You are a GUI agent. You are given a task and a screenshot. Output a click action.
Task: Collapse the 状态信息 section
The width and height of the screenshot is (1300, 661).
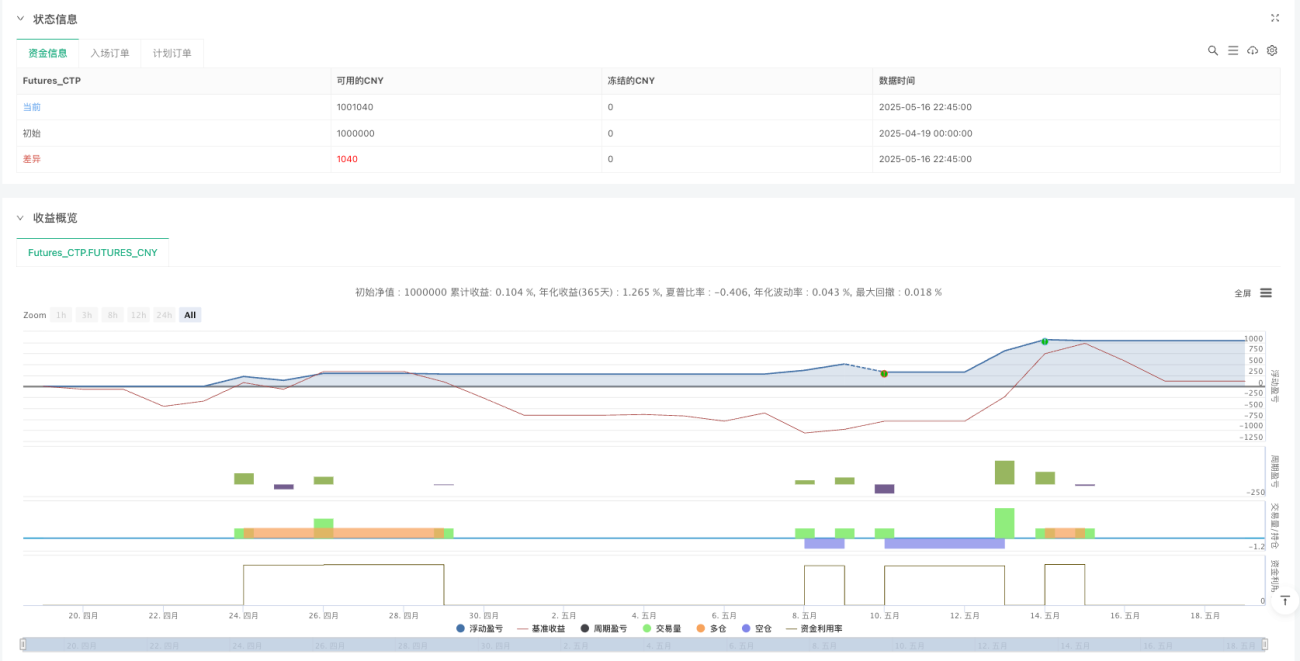pyautogui.click(x=20, y=19)
